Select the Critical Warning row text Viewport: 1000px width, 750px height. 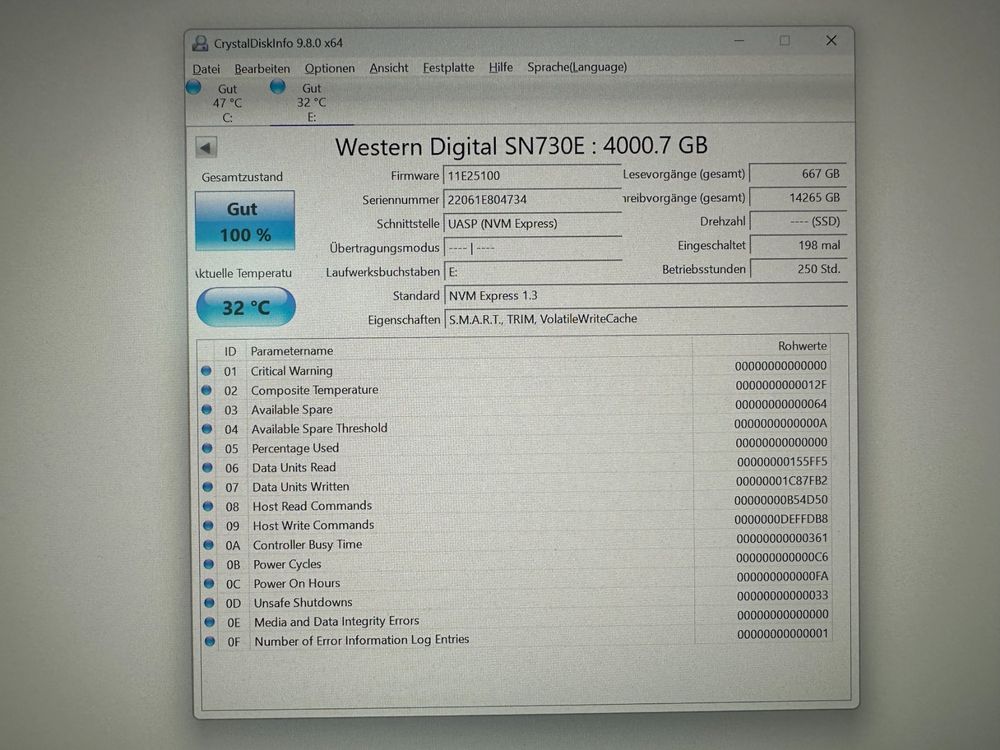[291, 371]
